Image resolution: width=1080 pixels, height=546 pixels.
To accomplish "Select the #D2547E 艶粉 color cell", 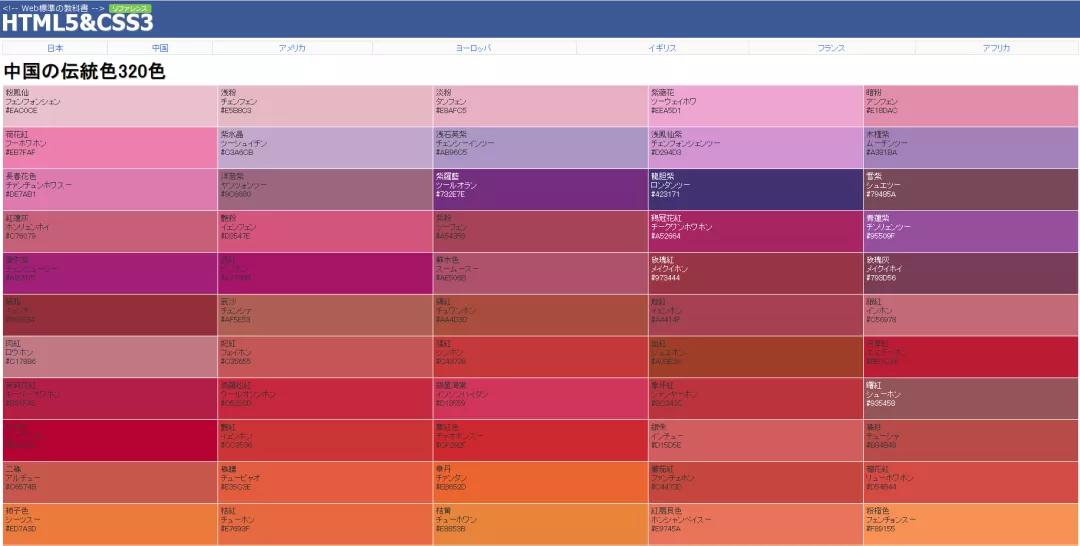I will (x=325, y=231).
